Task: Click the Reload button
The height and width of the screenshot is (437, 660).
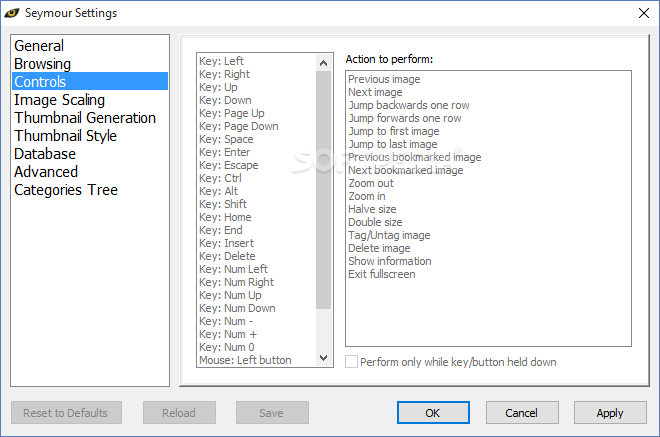Action: click(179, 413)
